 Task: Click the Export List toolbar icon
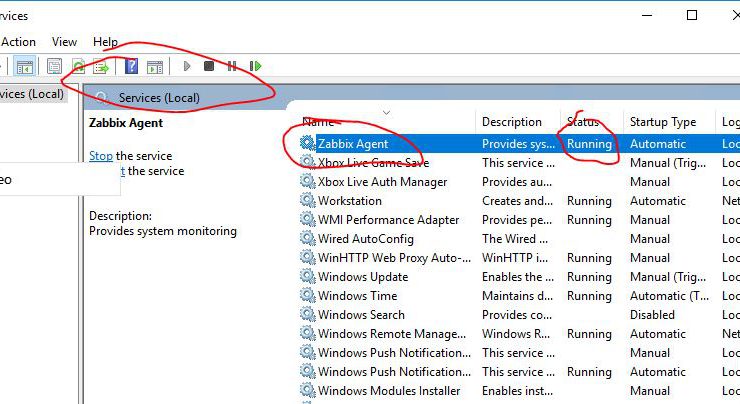(101, 66)
